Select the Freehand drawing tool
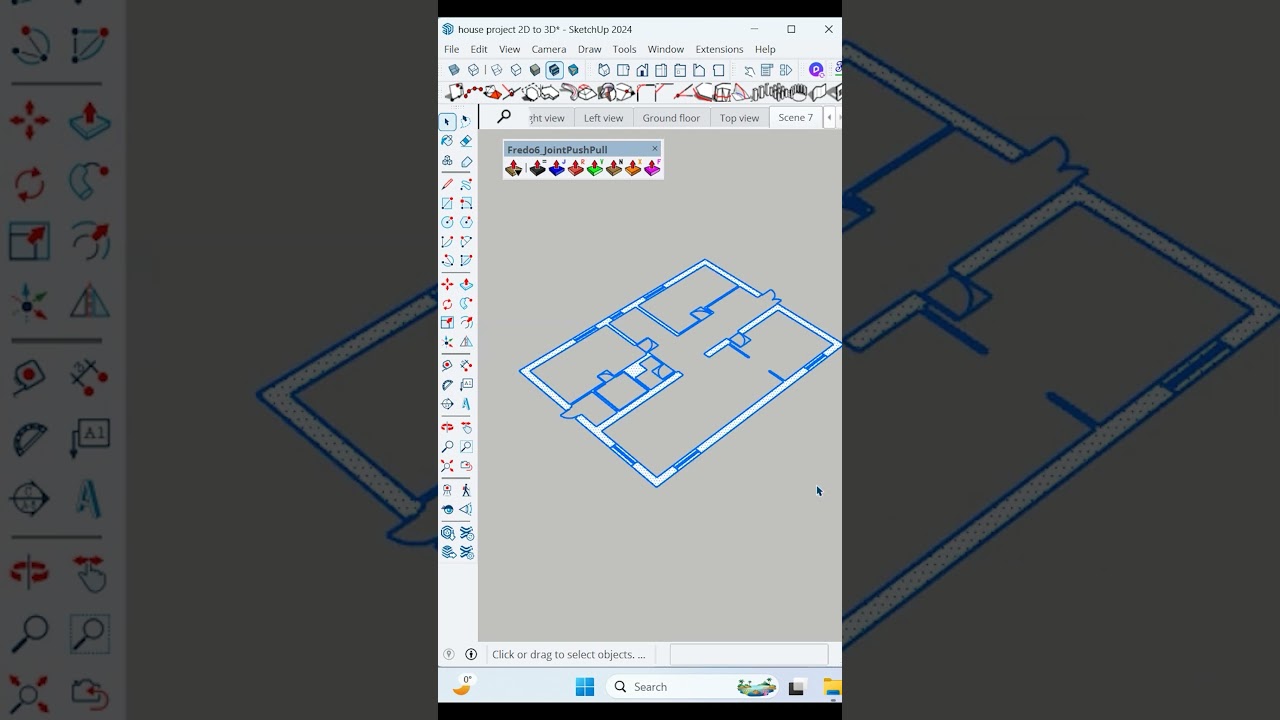Viewport: 1280px width, 720px height. (x=466, y=184)
